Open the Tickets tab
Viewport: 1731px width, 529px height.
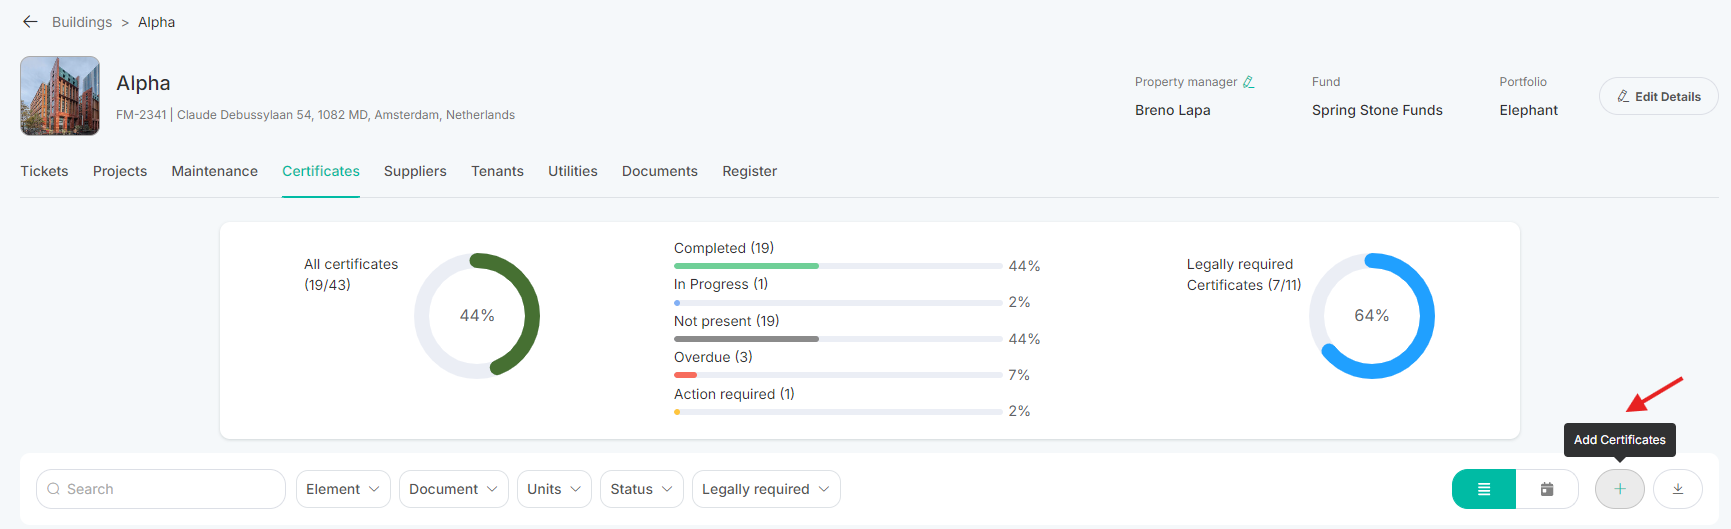coord(44,171)
